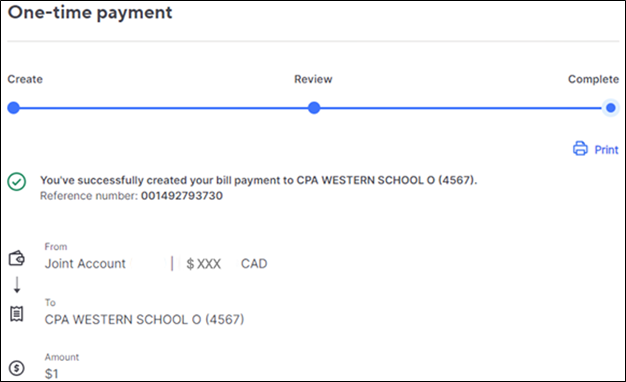
Task: Click the Create step label
Action: [x=25, y=79]
